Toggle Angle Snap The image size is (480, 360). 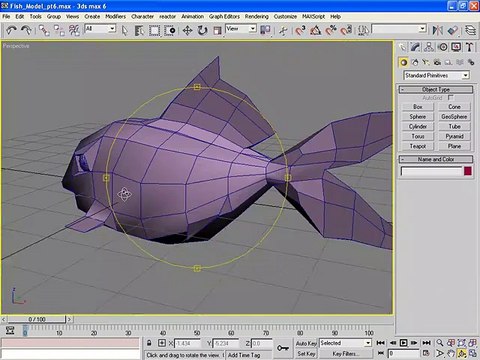point(316,31)
